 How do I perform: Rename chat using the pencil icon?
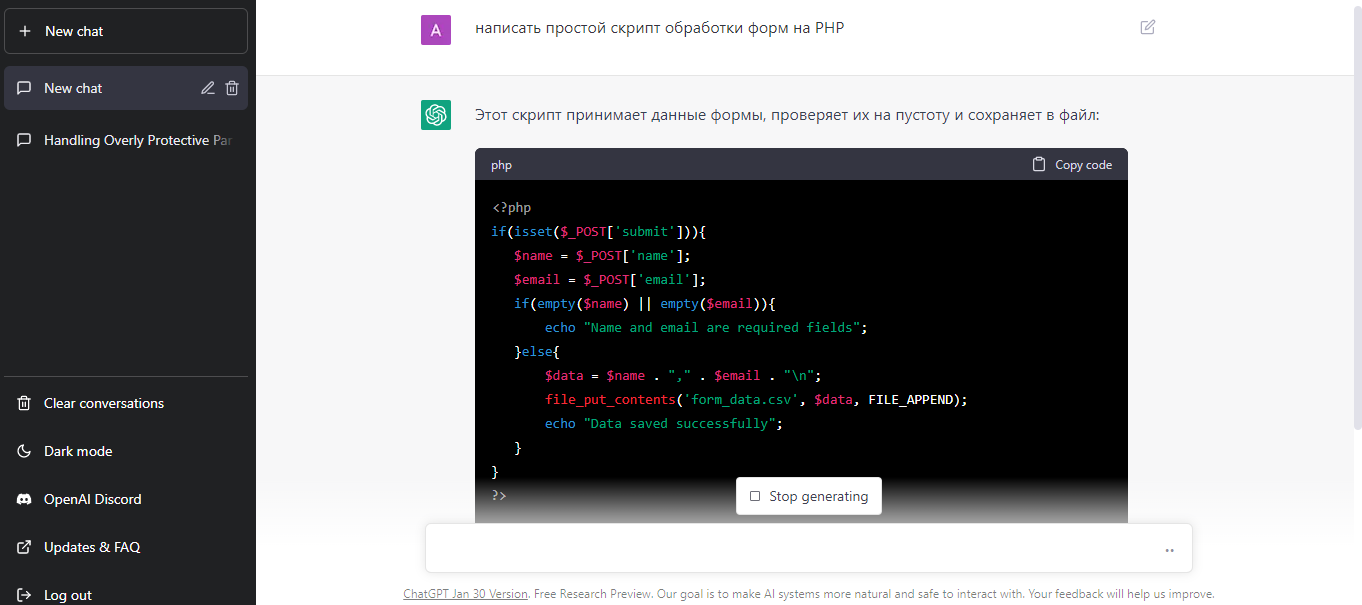pyautogui.click(x=208, y=88)
